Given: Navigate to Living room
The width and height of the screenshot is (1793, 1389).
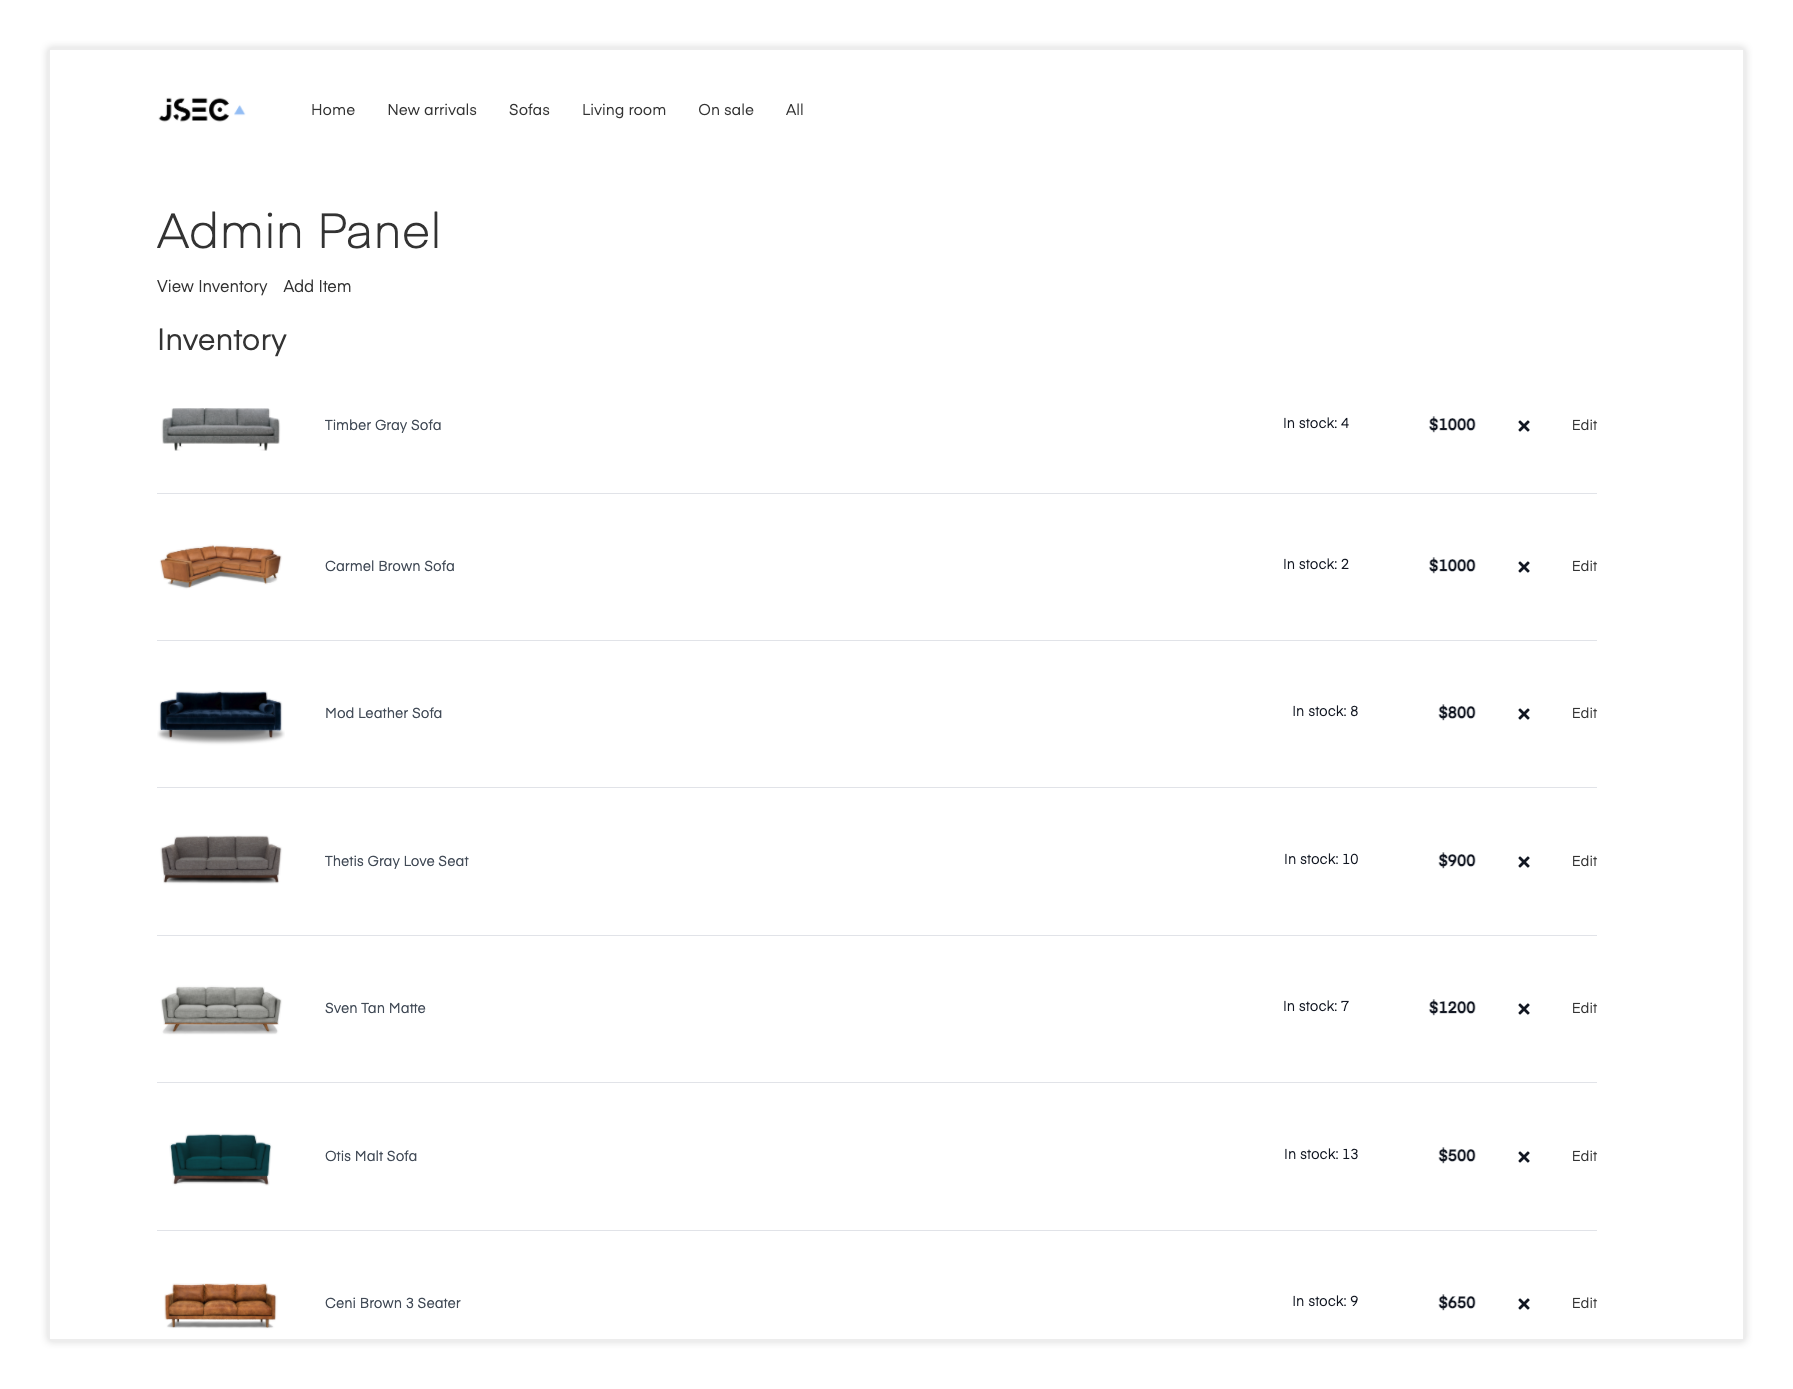Looking at the screenshot, I should tap(624, 110).
